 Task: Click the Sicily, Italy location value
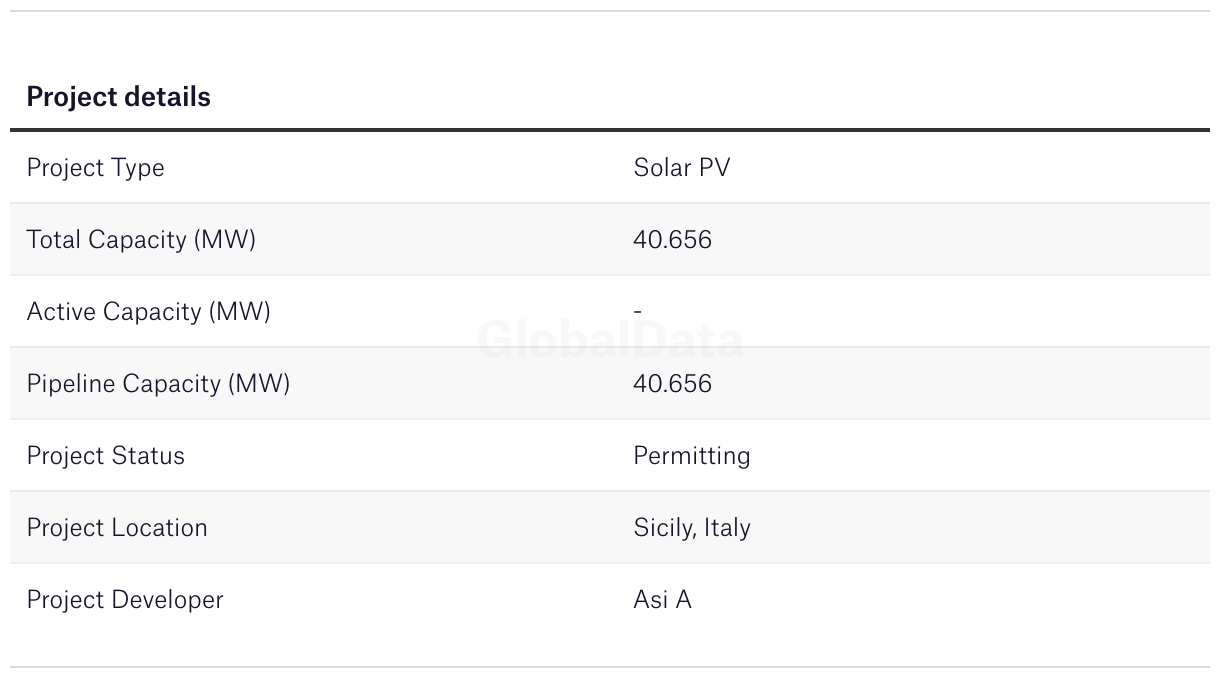tap(691, 528)
